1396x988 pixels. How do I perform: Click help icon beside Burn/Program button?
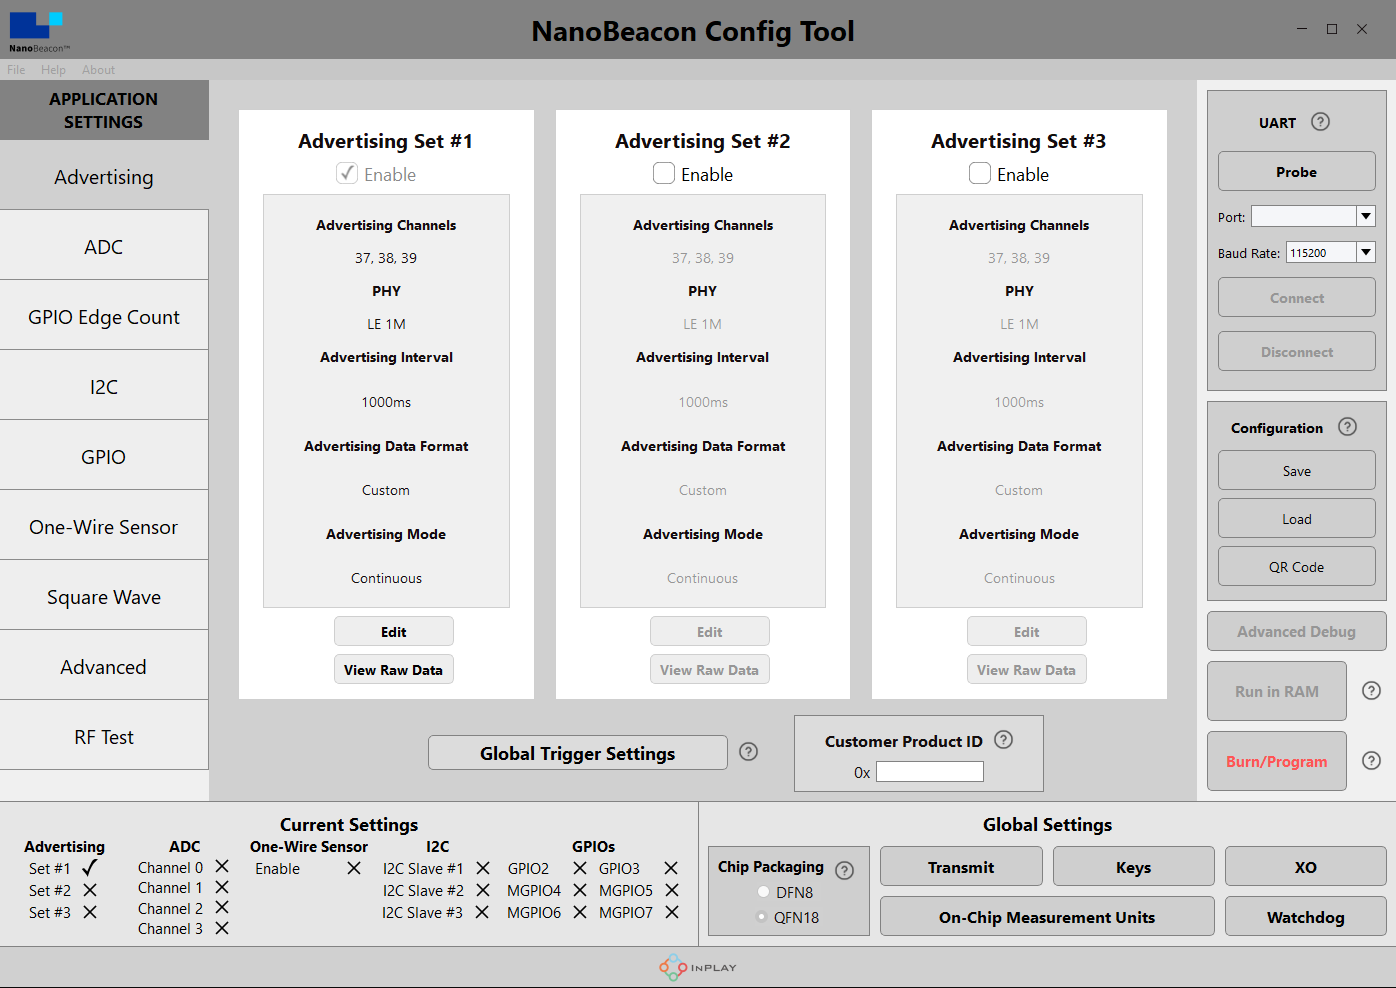[x=1372, y=761]
